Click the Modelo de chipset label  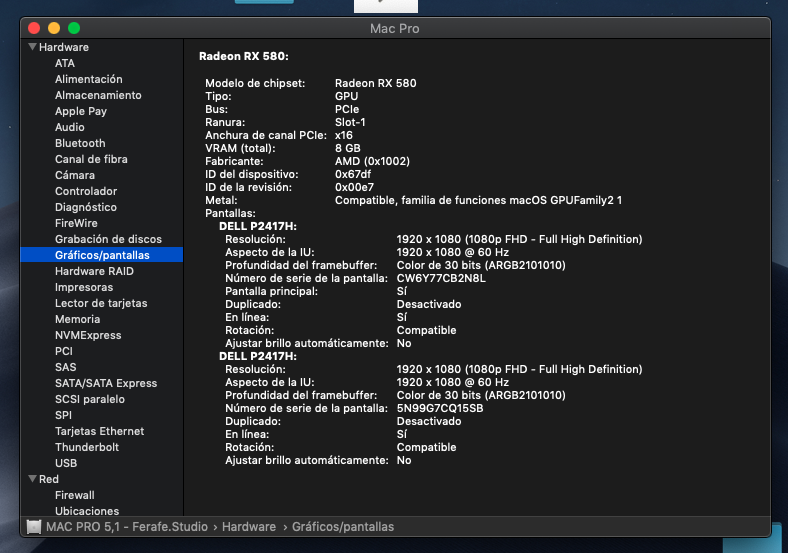255,83
